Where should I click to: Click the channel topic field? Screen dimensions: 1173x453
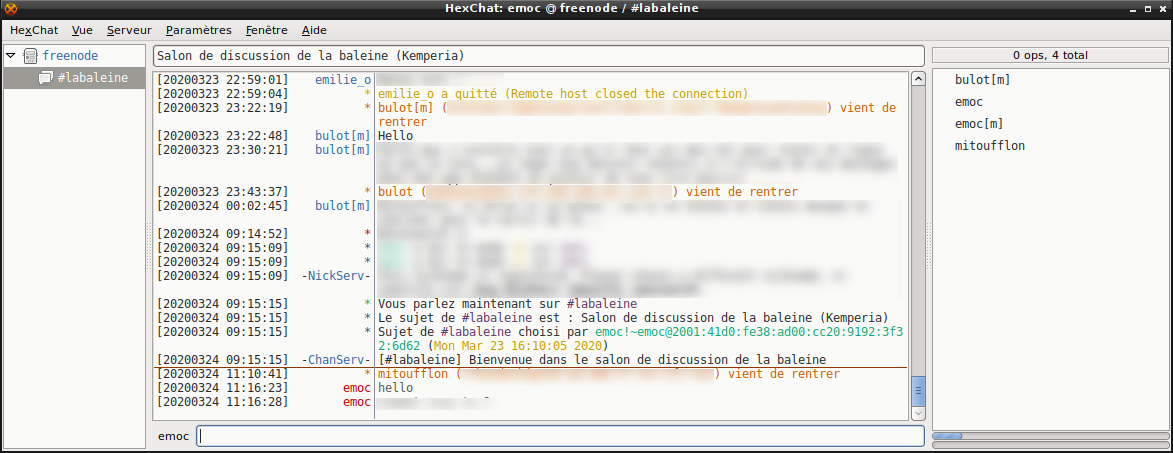539,56
